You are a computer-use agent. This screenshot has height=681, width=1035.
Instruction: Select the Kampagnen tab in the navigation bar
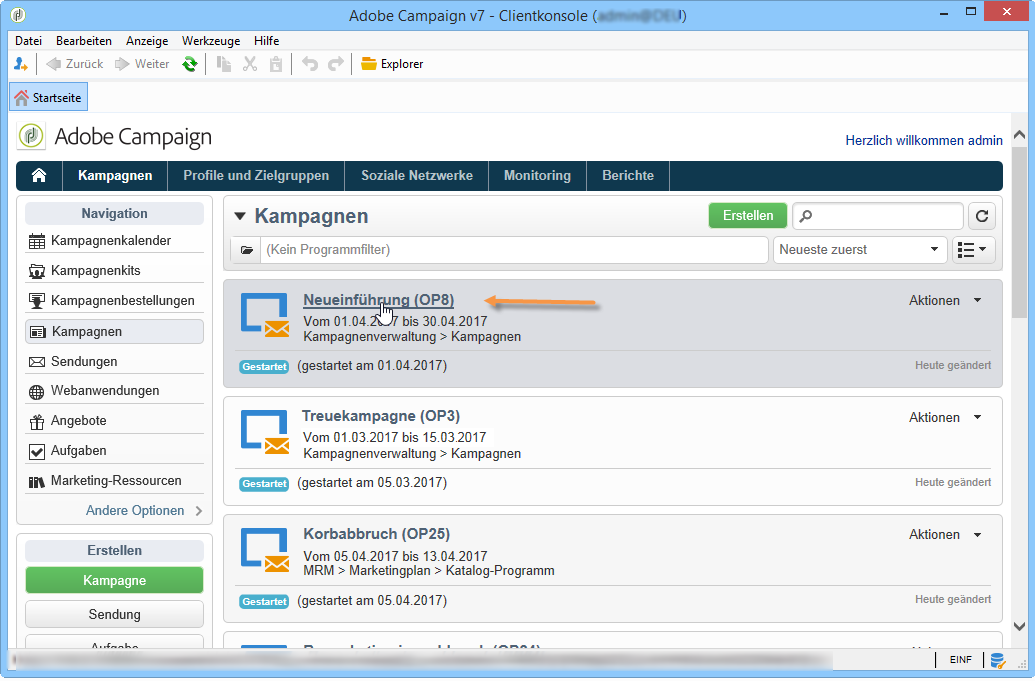pos(115,176)
